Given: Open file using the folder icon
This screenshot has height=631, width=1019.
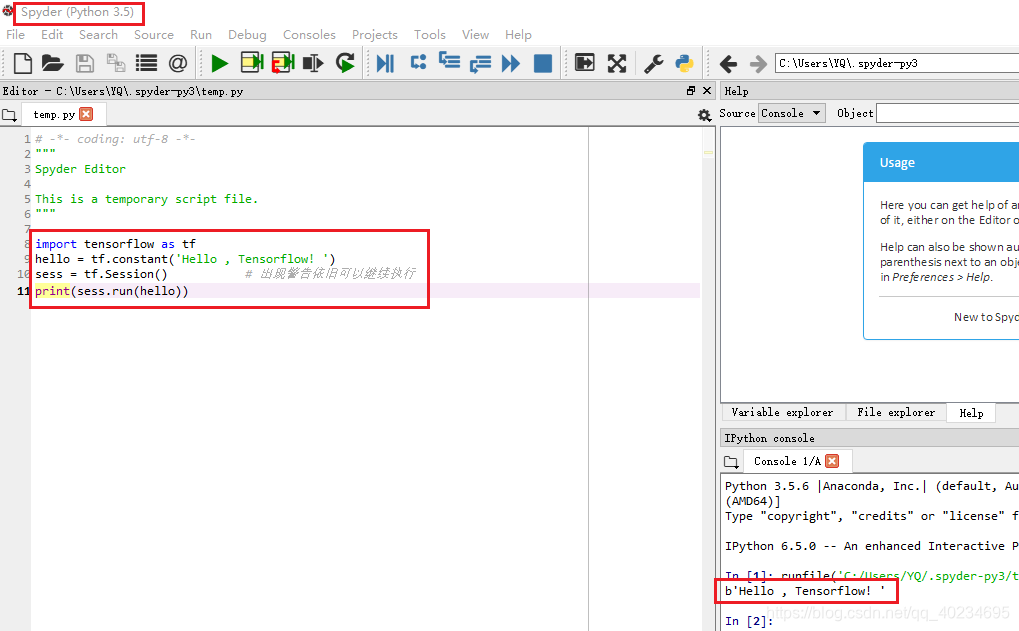Looking at the screenshot, I should [x=53, y=63].
